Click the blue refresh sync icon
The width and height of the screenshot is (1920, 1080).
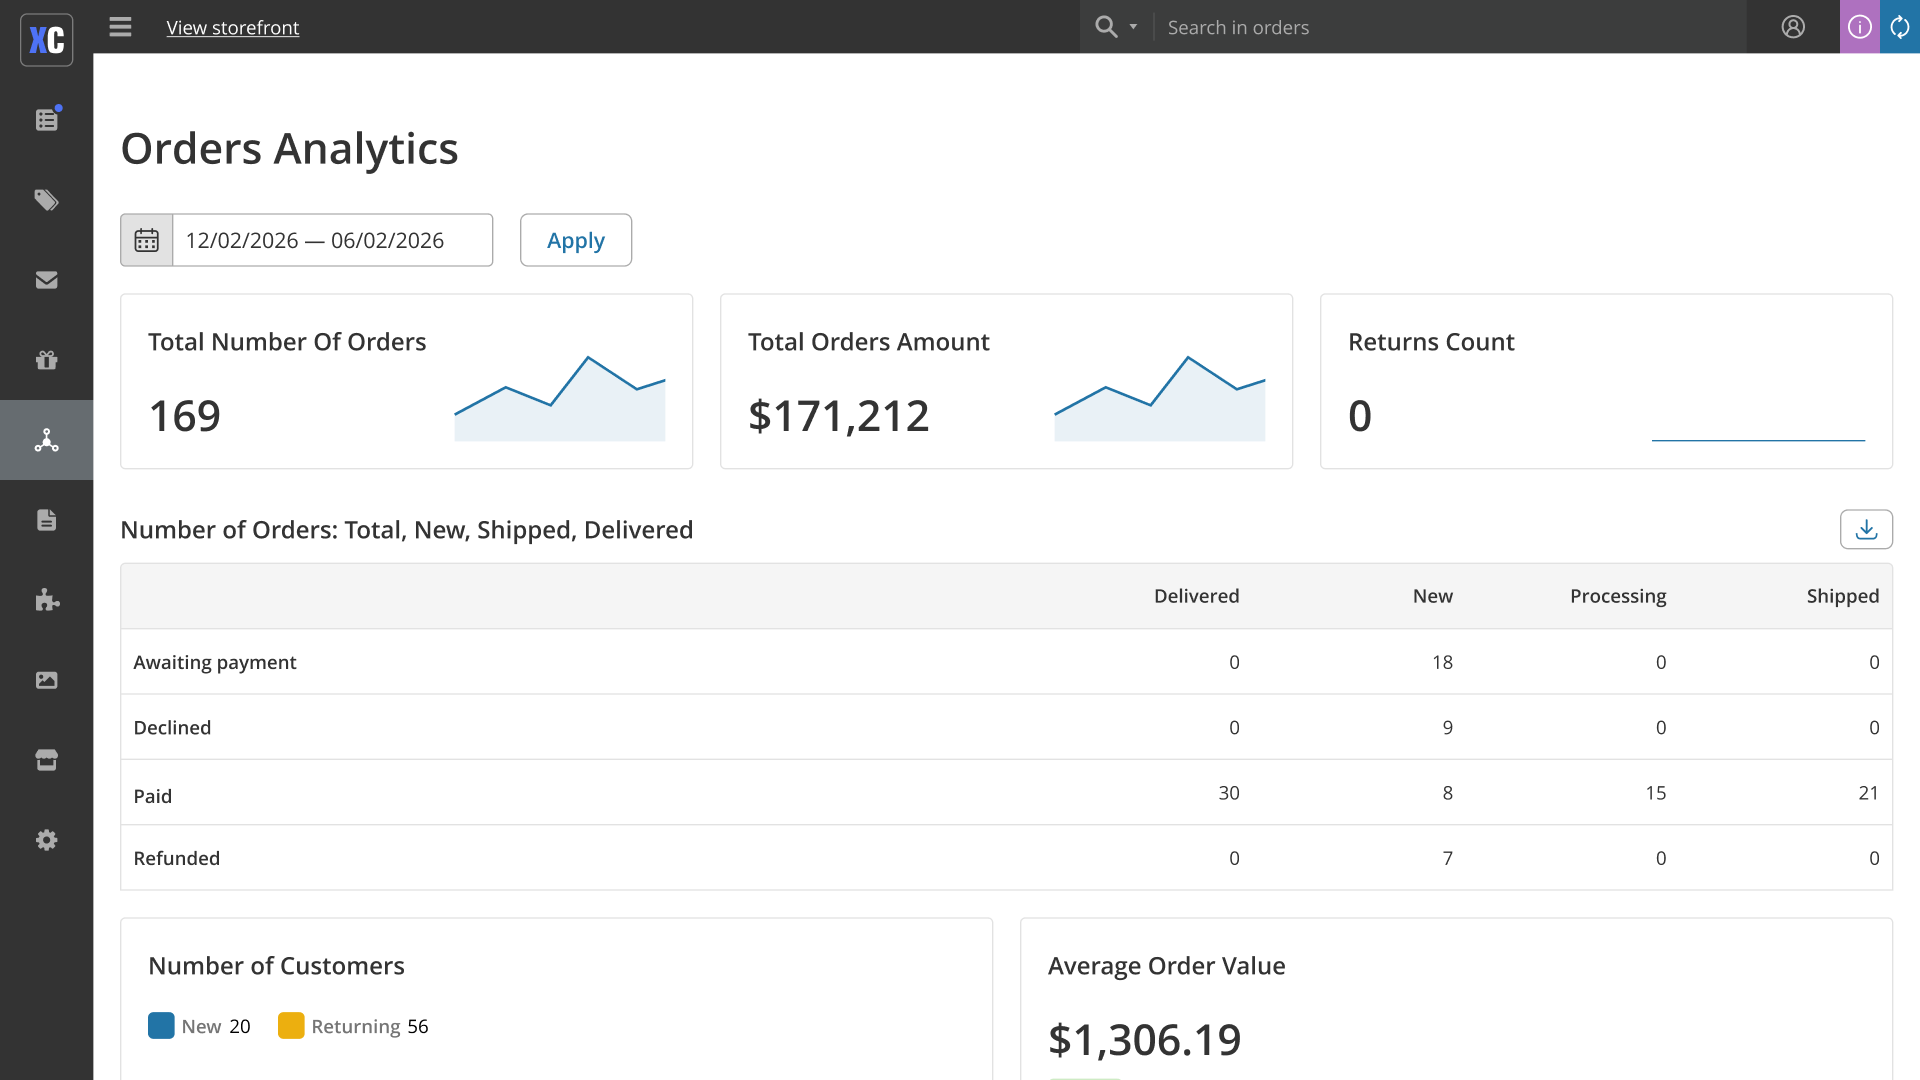[1900, 27]
